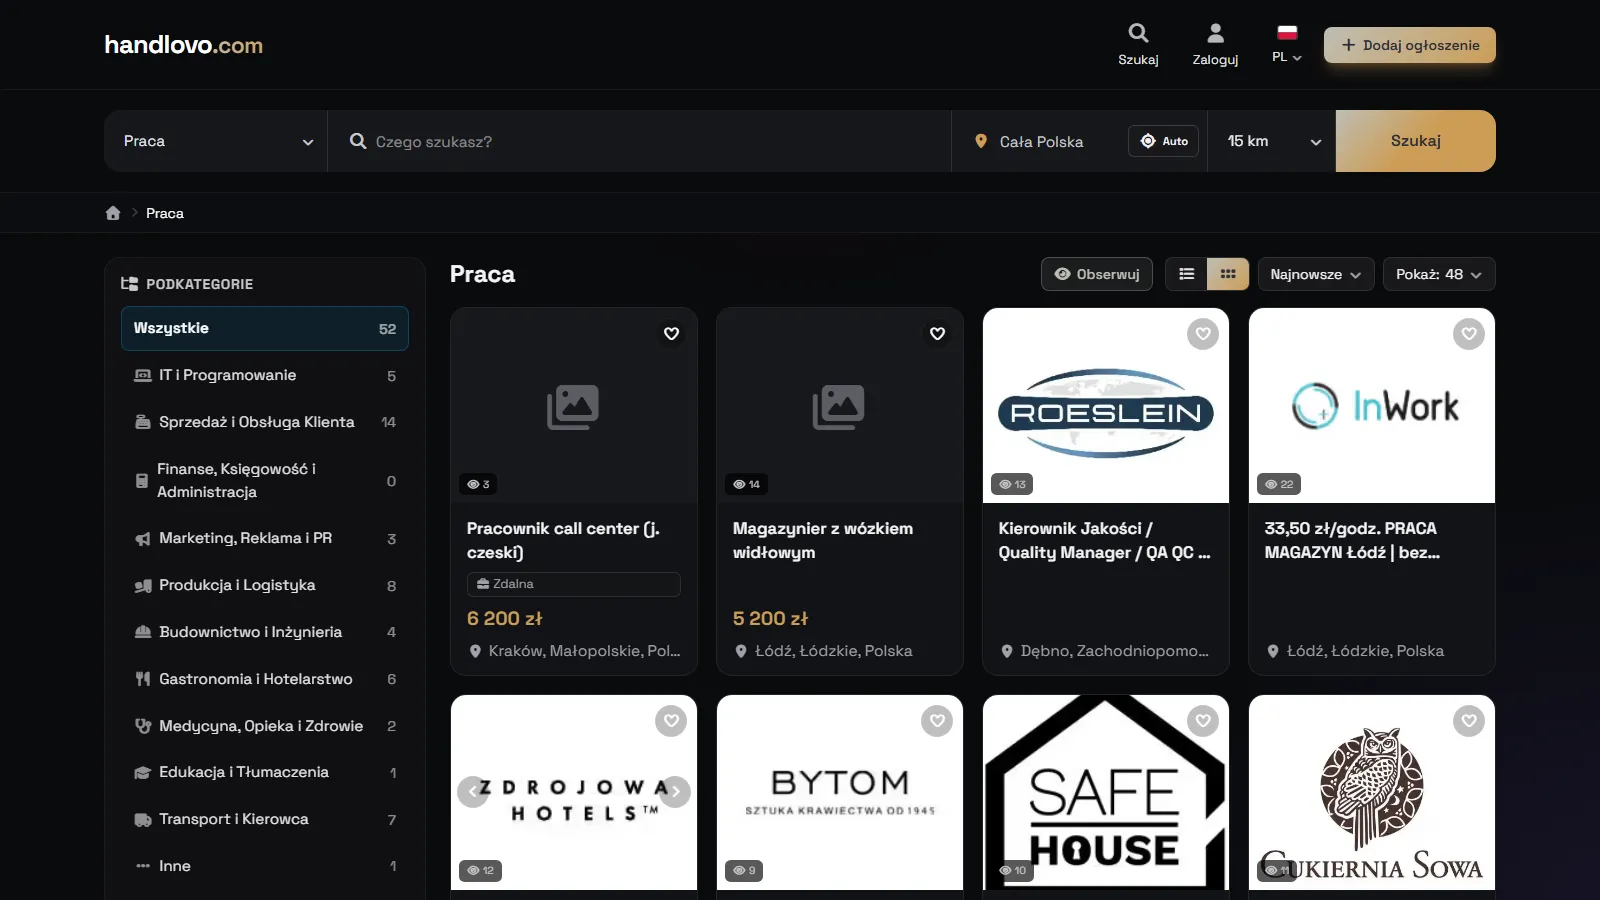The height and width of the screenshot is (900, 1600).
Task: Select Marketing, Reklama i PR subcategory
Action: click(x=265, y=538)
